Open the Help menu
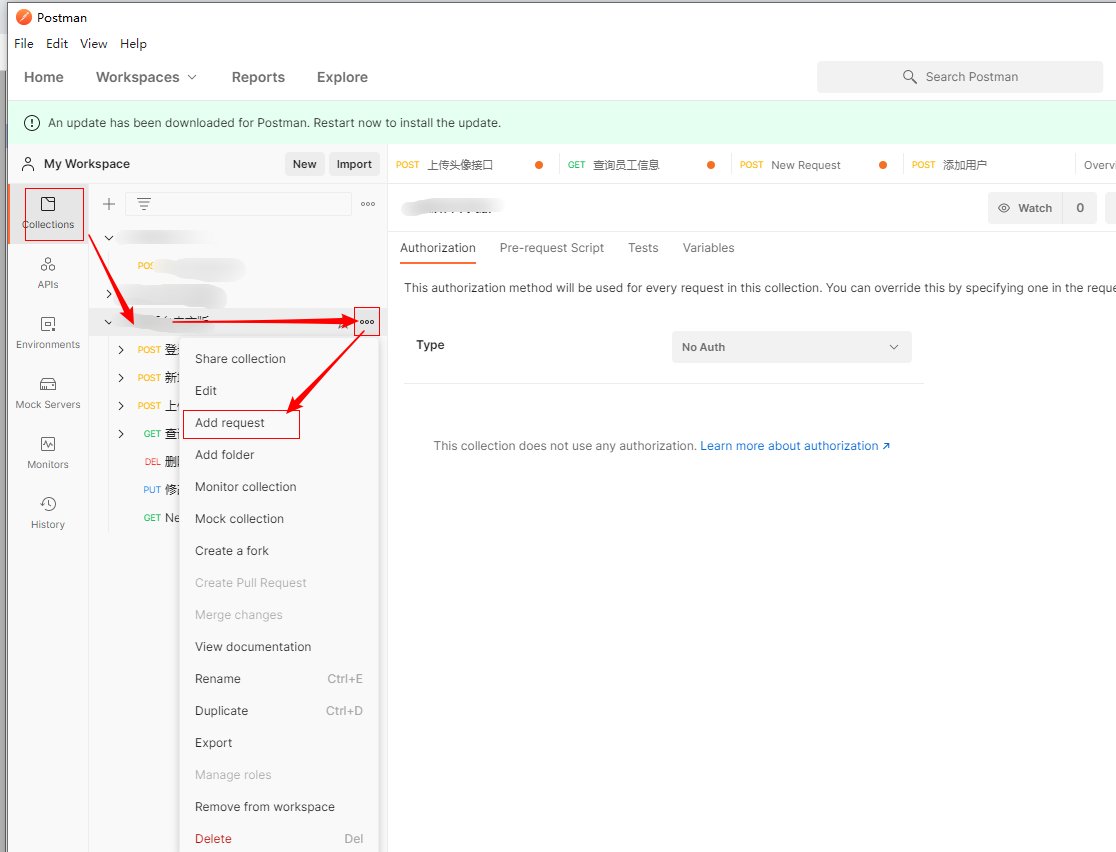Viewport: 1116px width, 852px height. pyautogui.click(x=133, y=43)
